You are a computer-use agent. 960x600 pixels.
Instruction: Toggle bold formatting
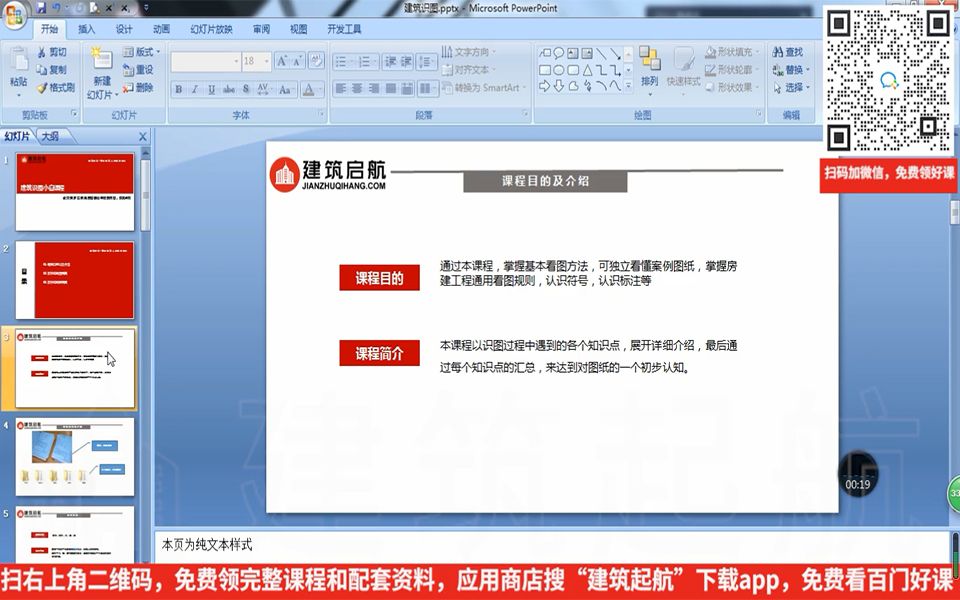[179, 88]
